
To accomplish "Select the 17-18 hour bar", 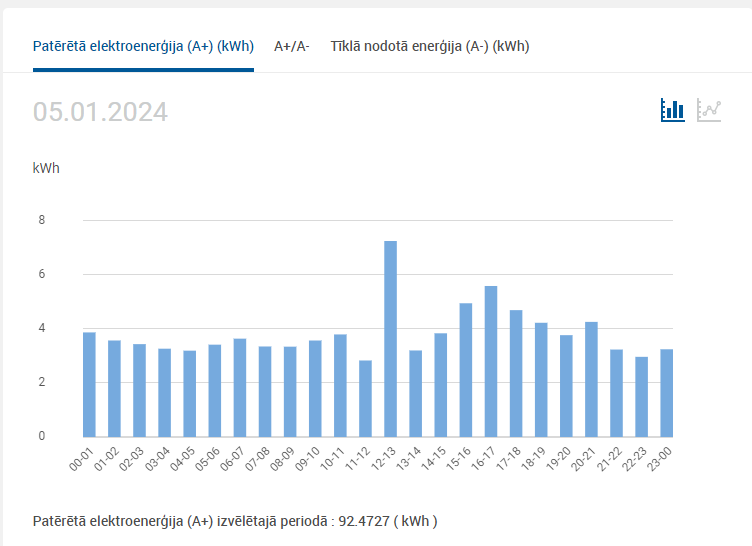I will 516,373.
